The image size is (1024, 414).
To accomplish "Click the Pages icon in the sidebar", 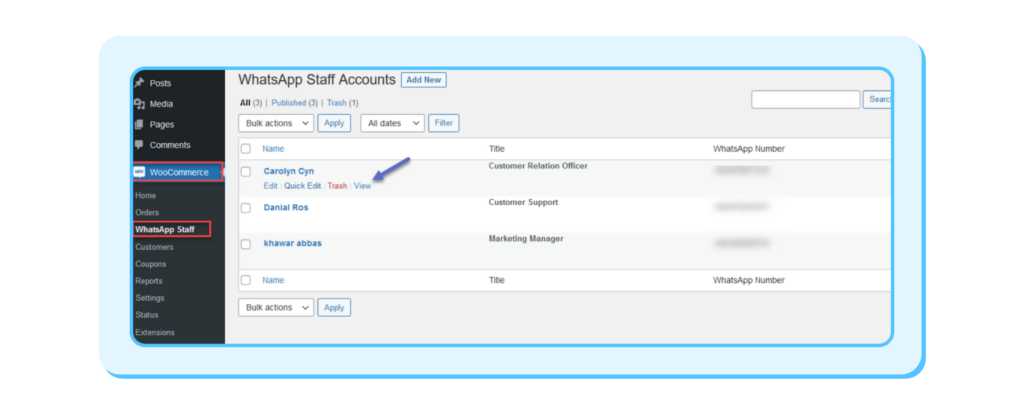I will 139,124.
